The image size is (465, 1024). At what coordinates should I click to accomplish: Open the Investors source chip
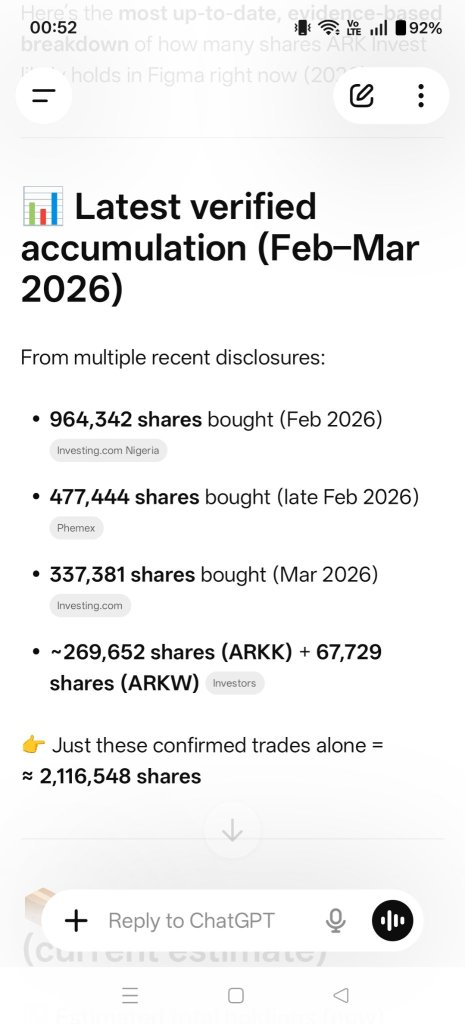pos(235,683)
